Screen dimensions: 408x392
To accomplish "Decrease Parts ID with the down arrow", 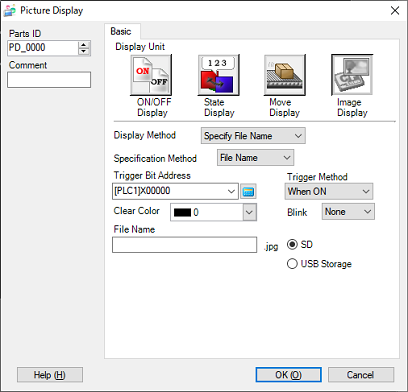I will pyautogui.click(x=84, y=51).
